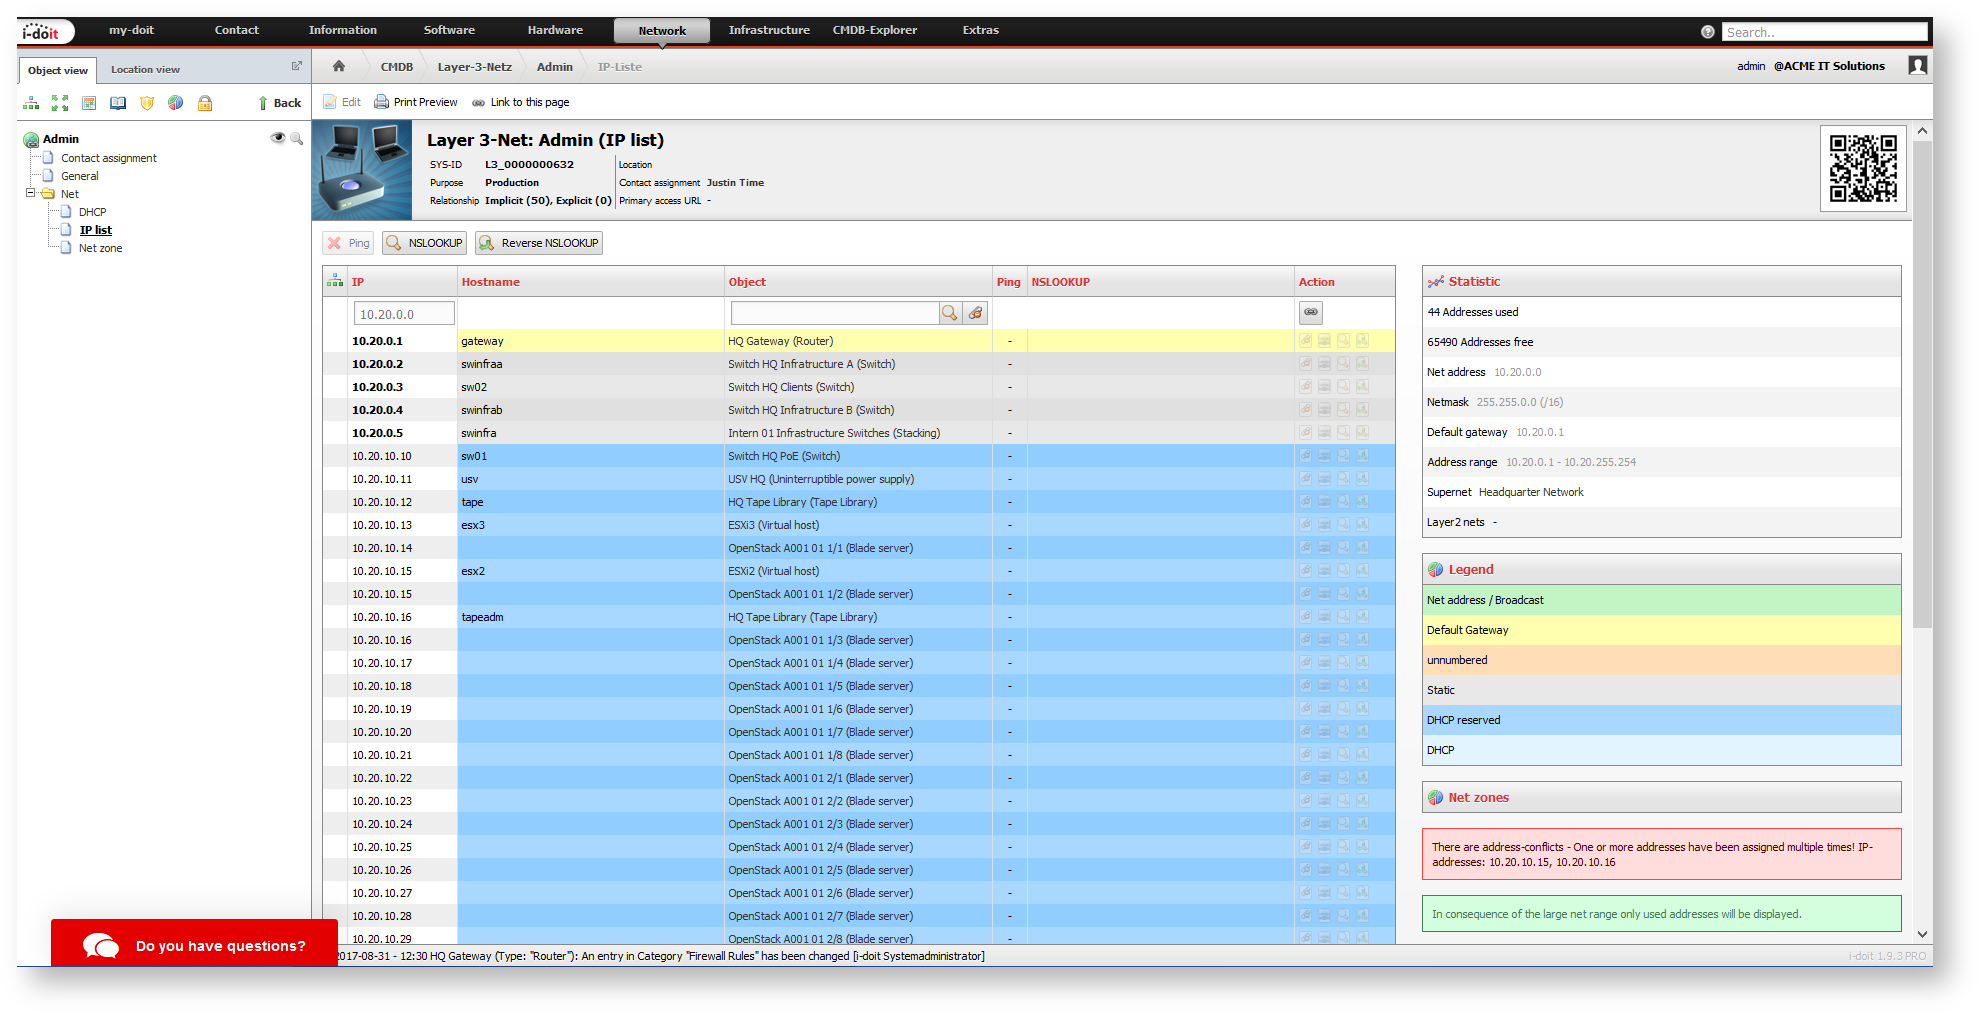The height and width of the screenshot is (1015, 1981).
Task: Click the IP address input field
Action: [404, 314]
